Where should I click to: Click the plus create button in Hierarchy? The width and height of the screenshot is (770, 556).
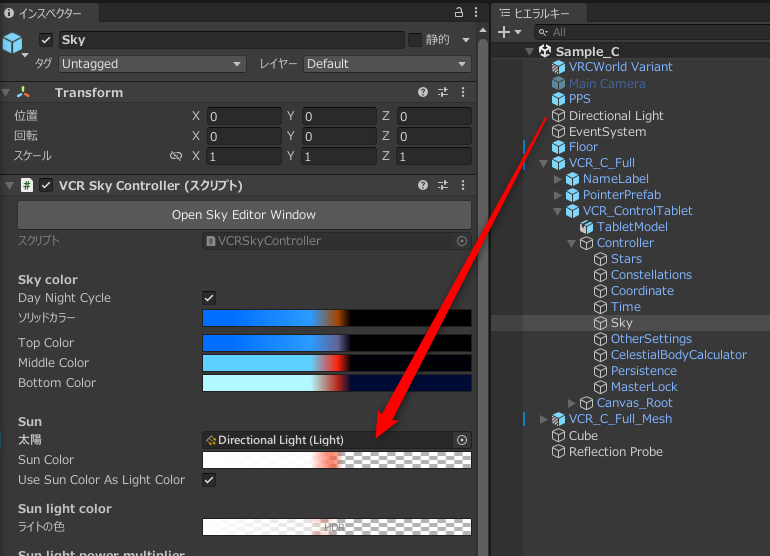[504, 32]
